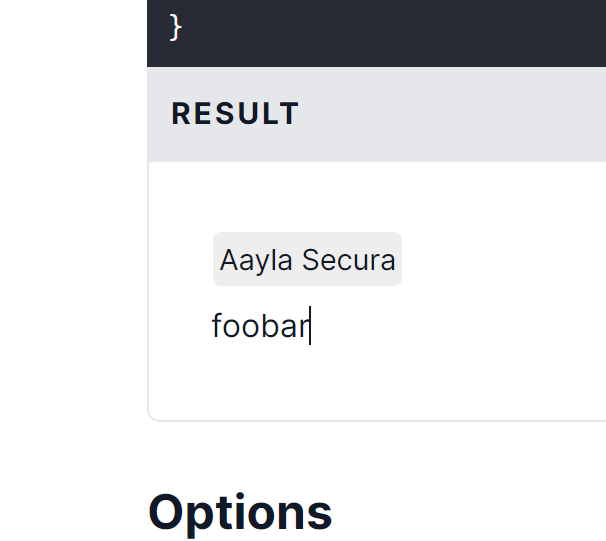Focus the foobar text input
The width and height of the screenshot is (606, 541).
[x=260, y=327]
